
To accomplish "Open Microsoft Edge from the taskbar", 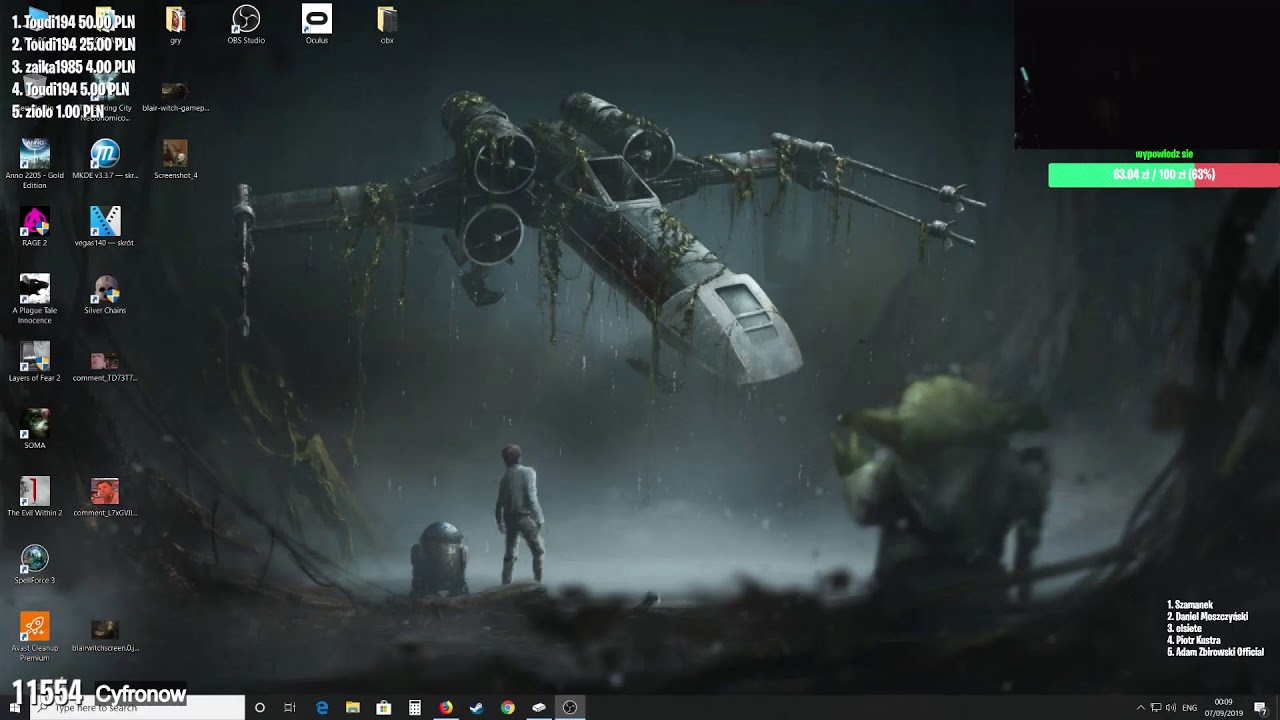I will (x=322, y=707).
